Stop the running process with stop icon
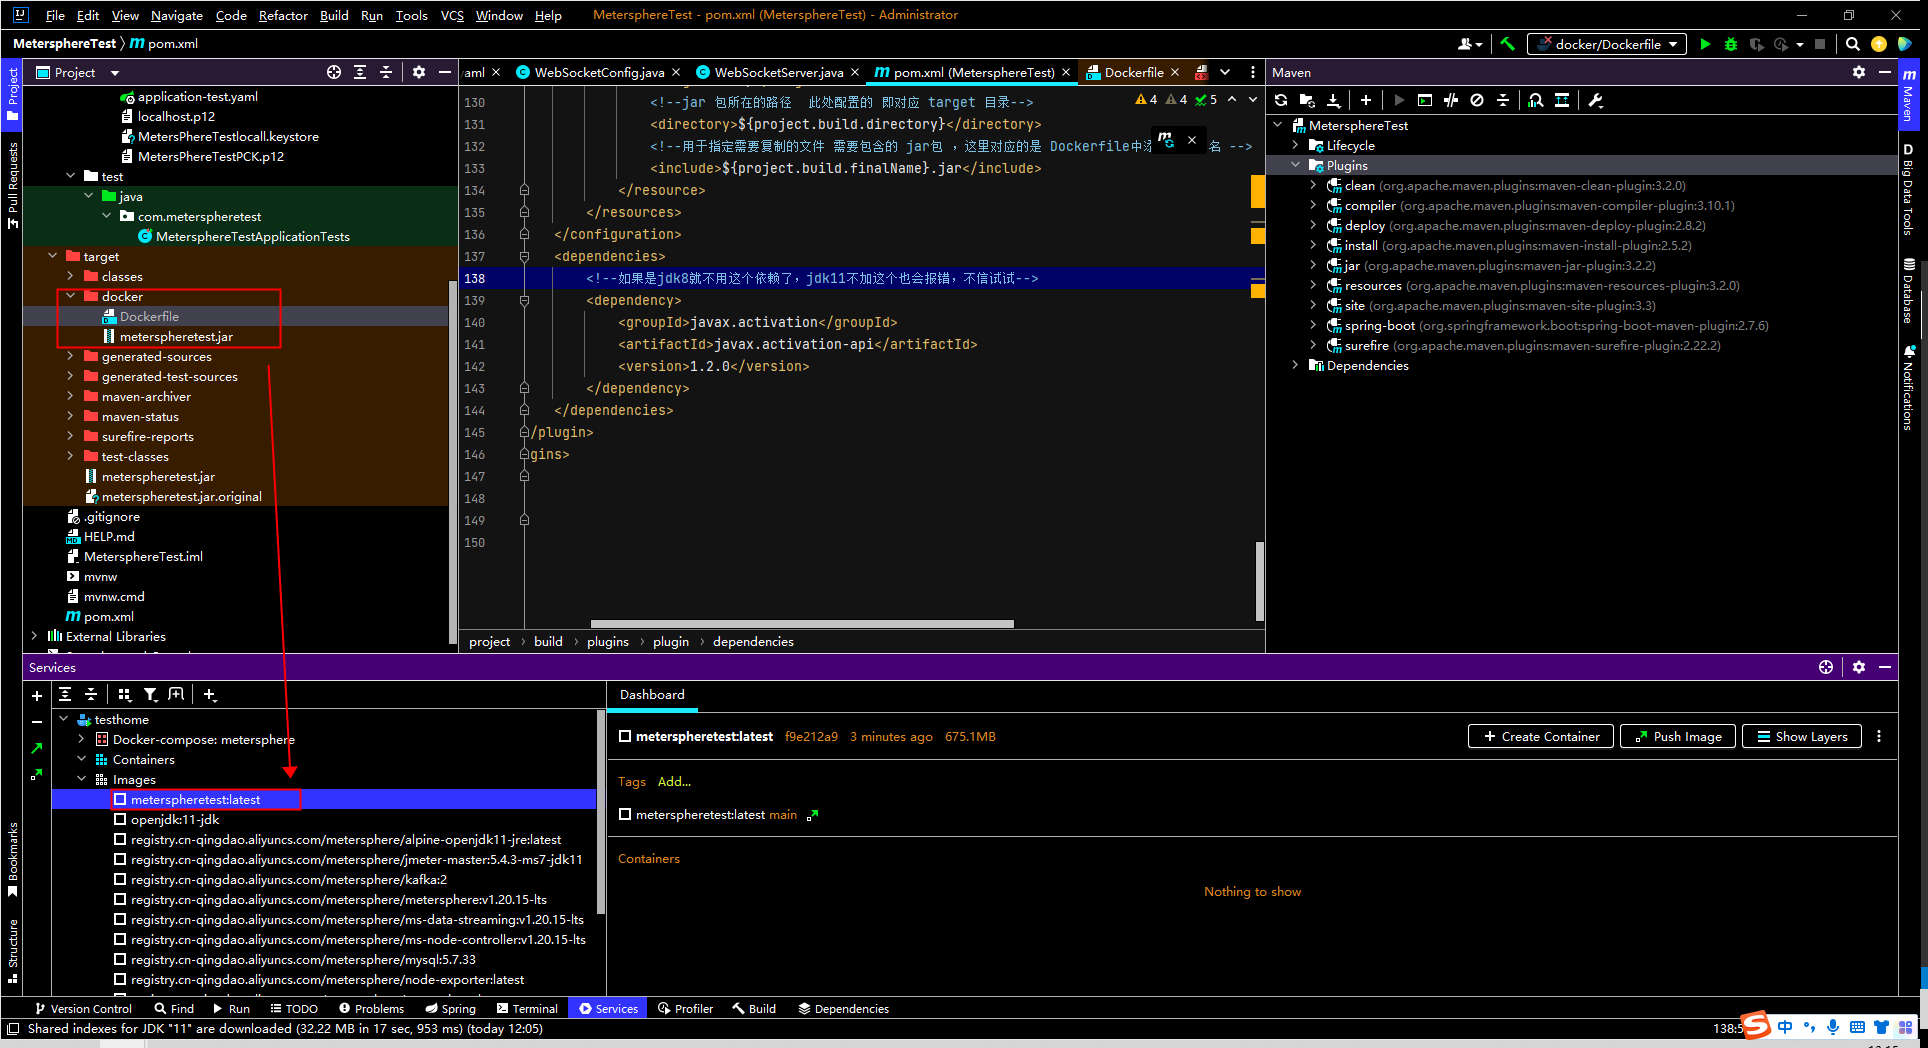The width and height of the screenshot is (1928, 1048). coord(1820,44)
